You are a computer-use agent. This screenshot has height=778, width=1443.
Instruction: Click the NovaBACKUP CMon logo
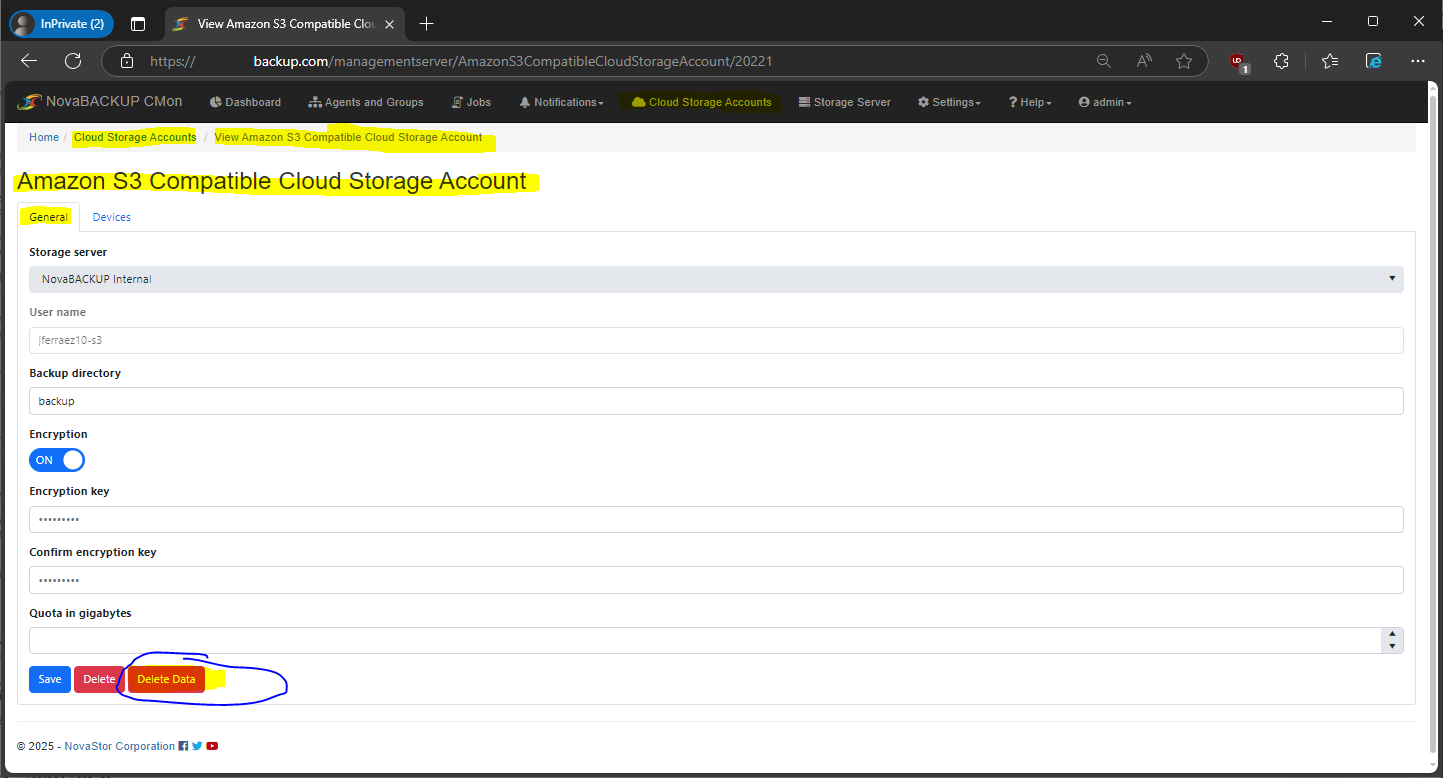(100, 102)
